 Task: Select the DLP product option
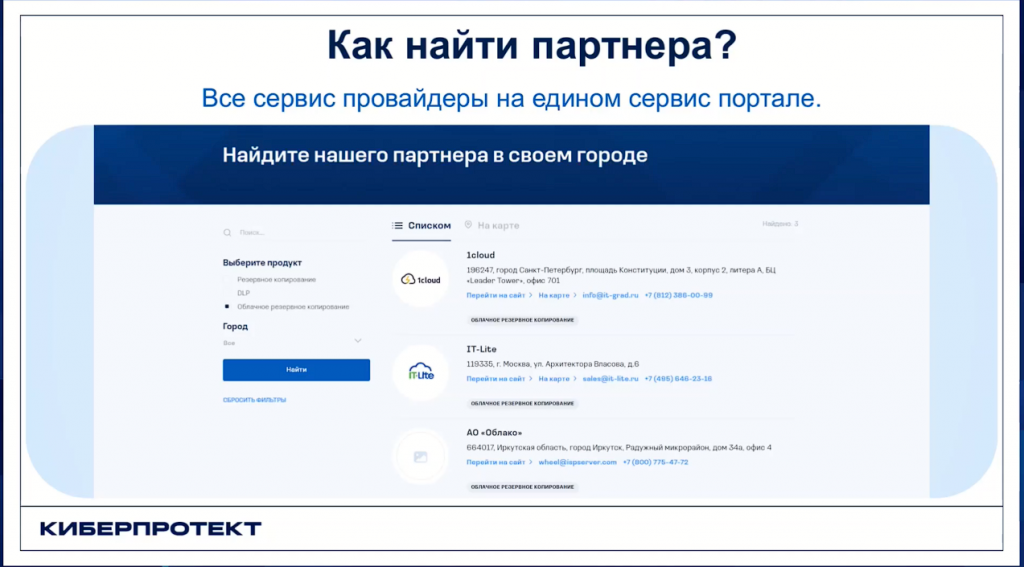(x=243, y=293)
